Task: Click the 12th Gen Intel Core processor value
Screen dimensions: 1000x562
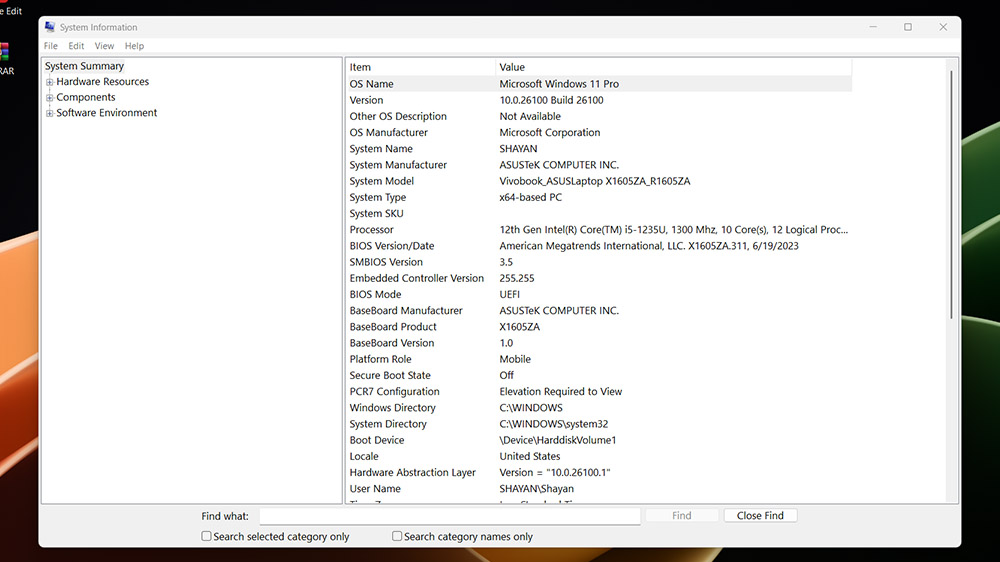Action: coord(673,230)
